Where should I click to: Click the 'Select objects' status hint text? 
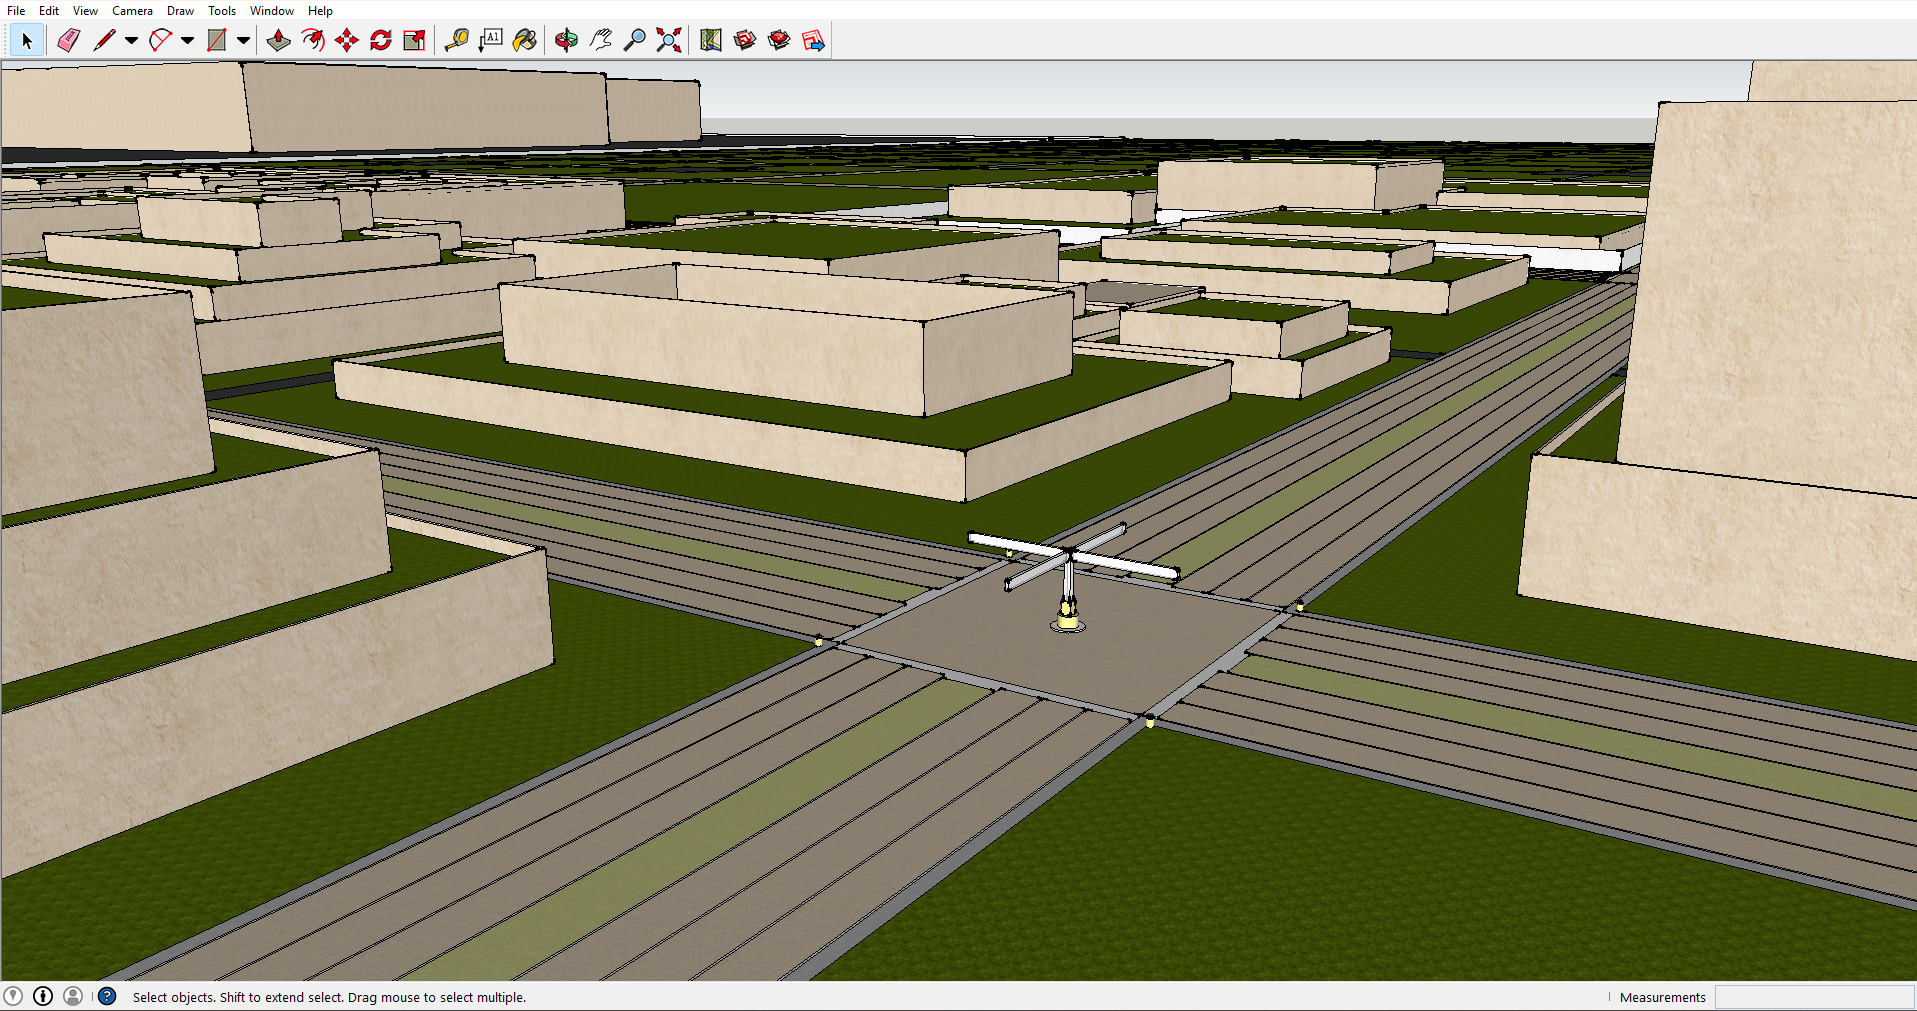point(329,997)
